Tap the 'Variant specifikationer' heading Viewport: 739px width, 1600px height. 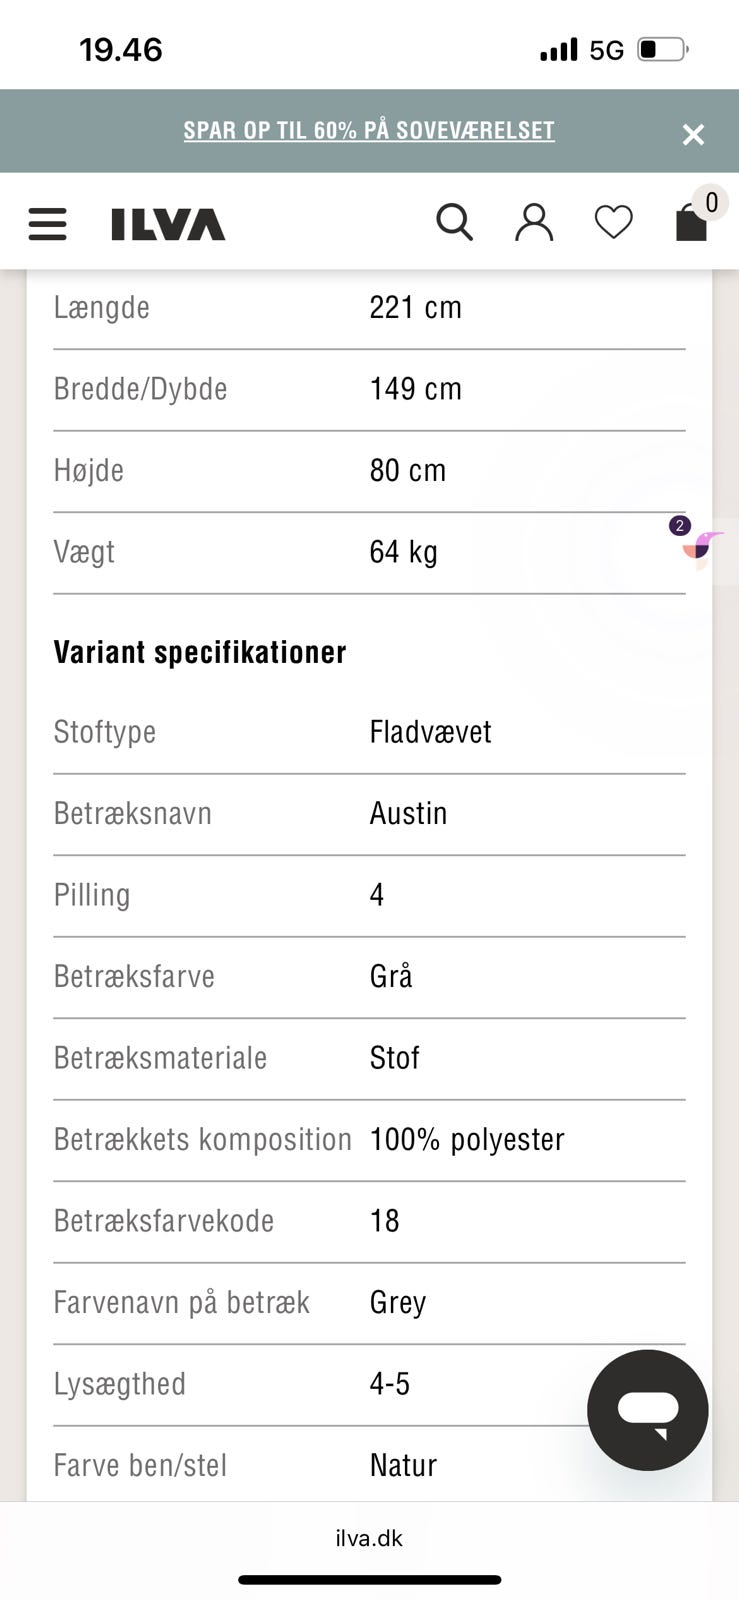(200, 652)
